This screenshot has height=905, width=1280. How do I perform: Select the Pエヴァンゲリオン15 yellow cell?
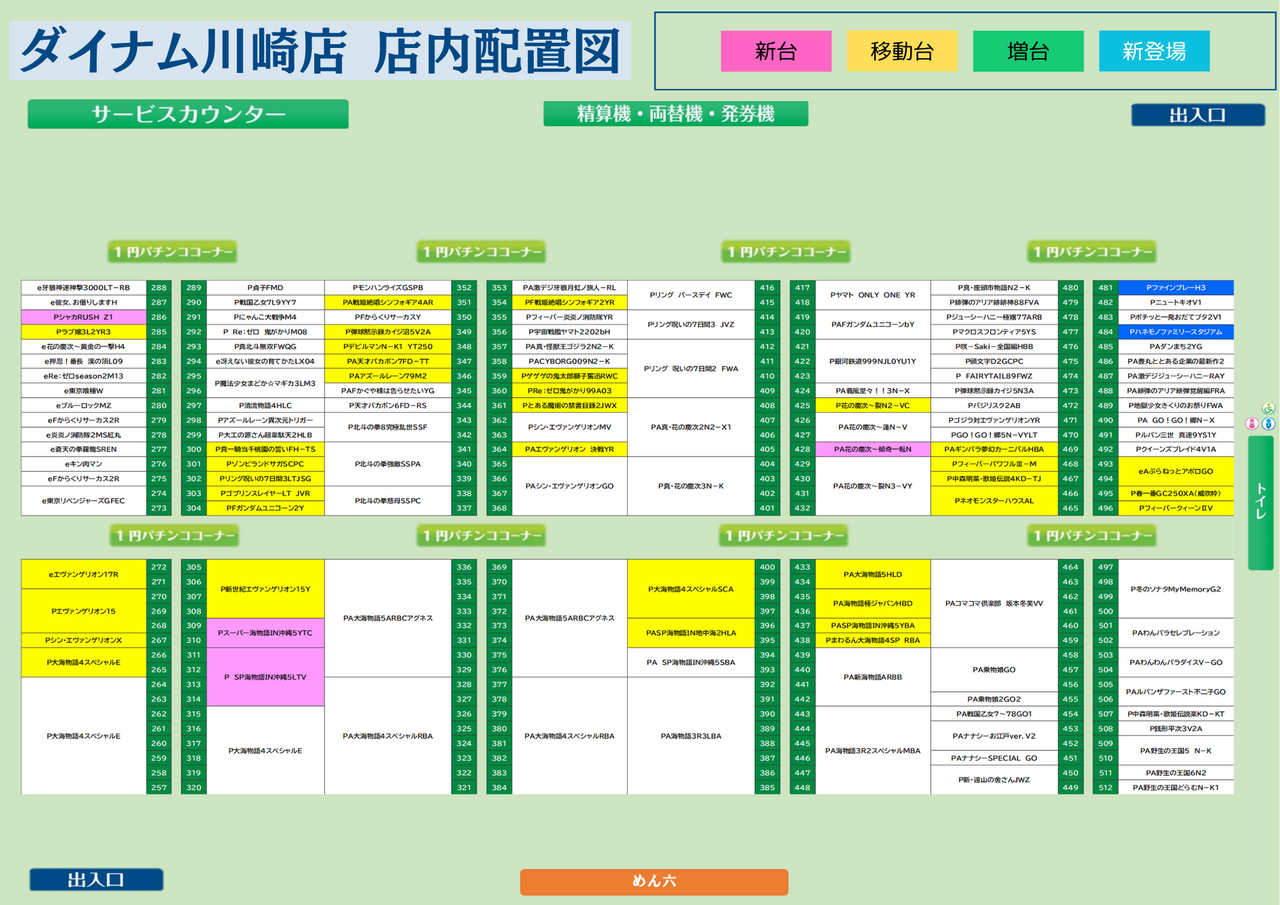[x=84, y=611]
